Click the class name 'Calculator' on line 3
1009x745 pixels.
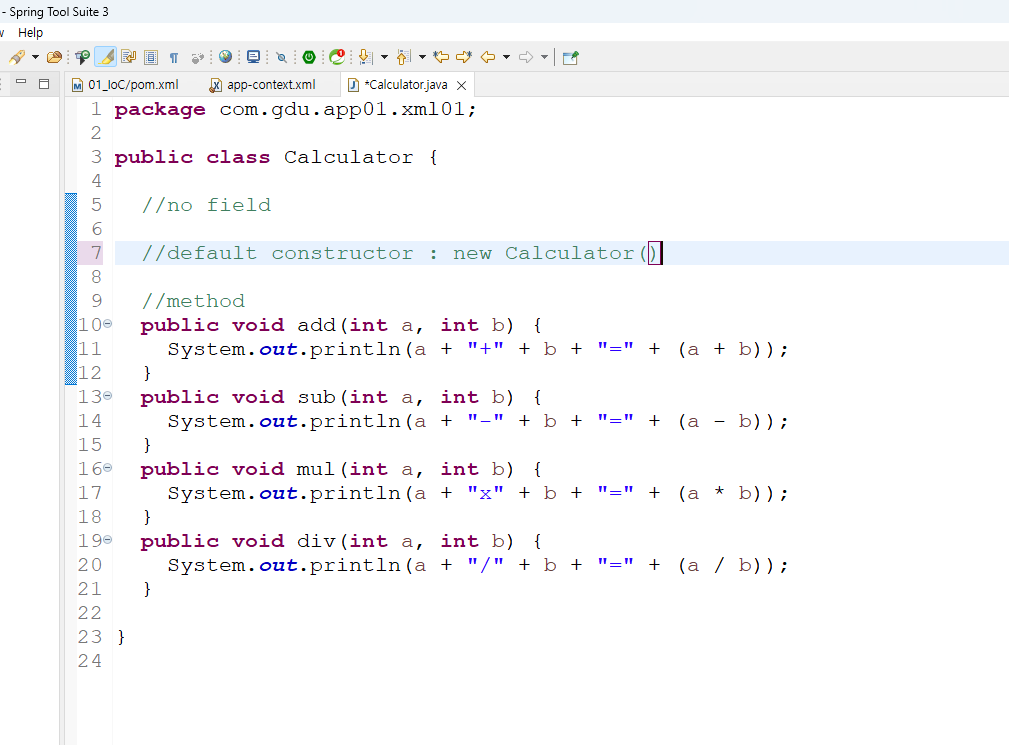tap(348, 158)
